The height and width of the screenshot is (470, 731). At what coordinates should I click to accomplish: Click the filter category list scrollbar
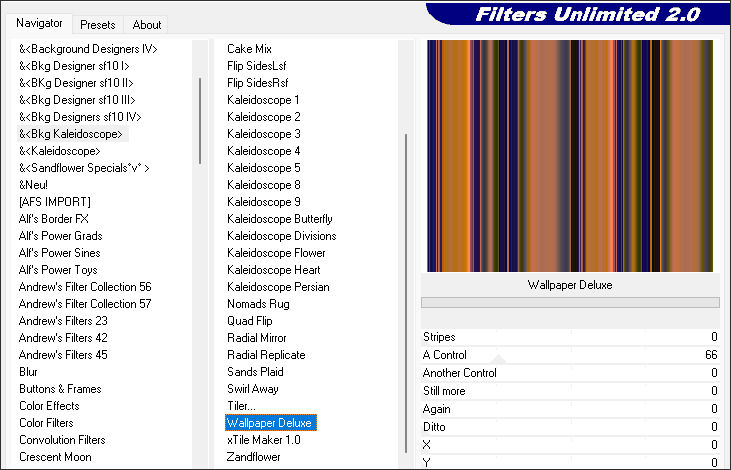click(x=201, y=120)
